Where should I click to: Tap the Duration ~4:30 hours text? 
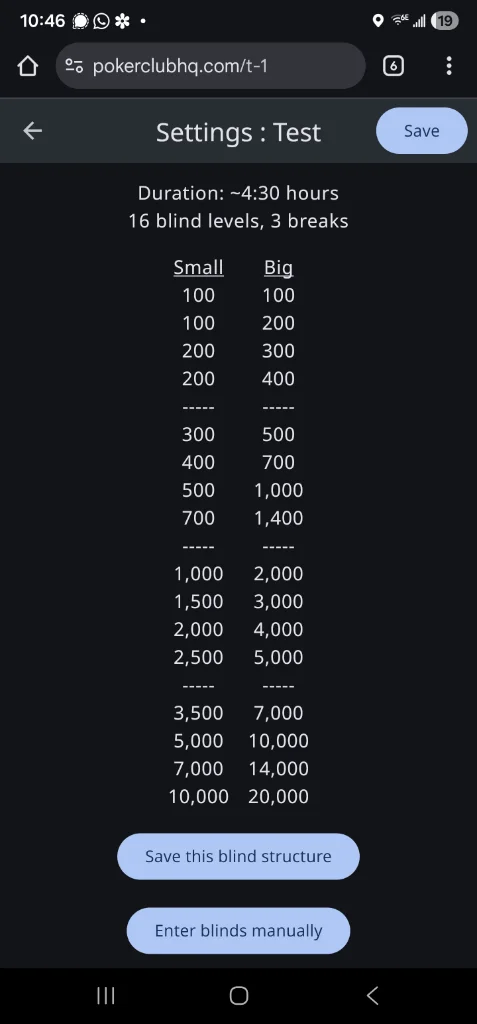pyautogui.click(x=238, y=193)
